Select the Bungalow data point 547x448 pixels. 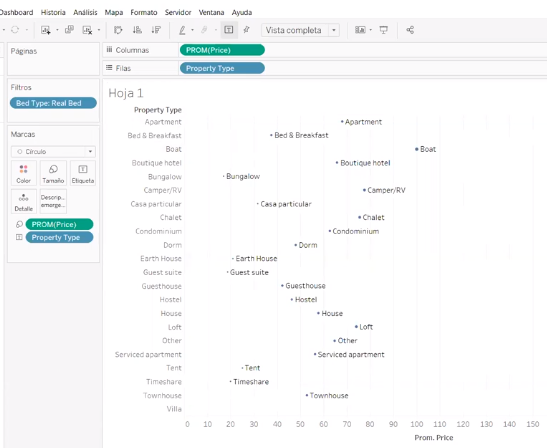click(x=224, y=177)
